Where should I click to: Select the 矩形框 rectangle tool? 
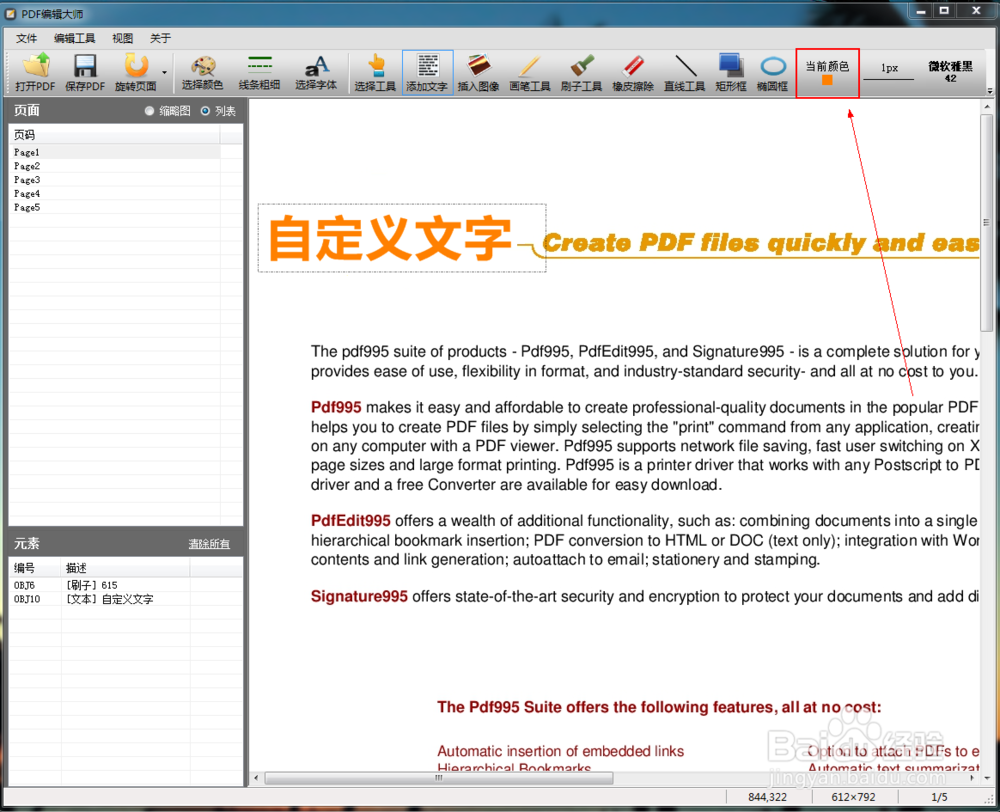click(x=731, y=73)
